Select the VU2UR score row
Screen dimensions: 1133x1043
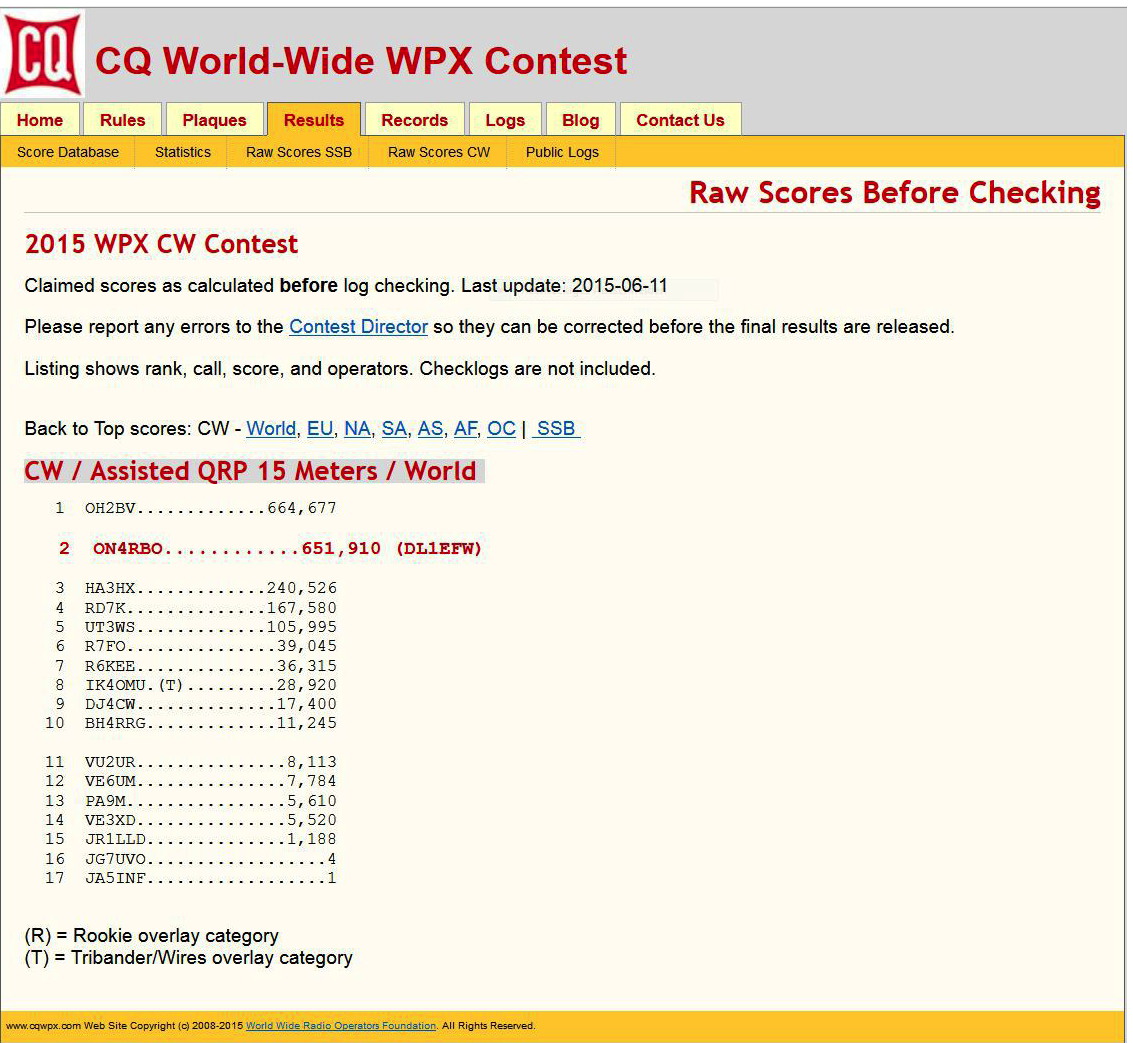(x=191, y=762)
